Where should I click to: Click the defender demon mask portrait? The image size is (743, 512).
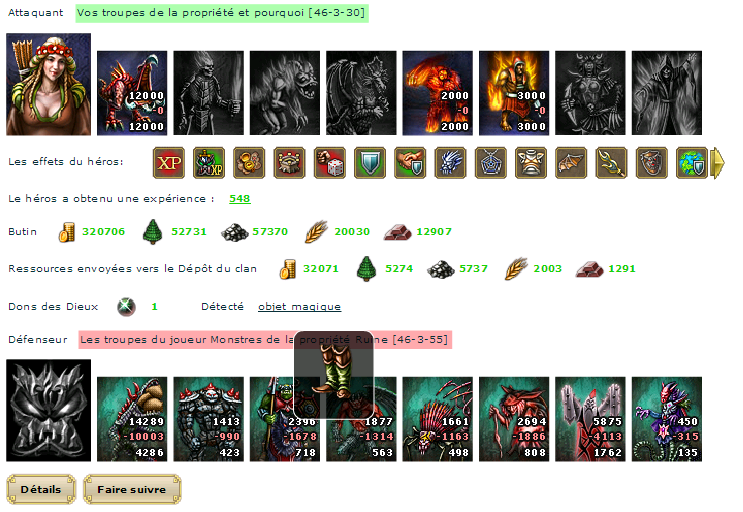[48, 410]
